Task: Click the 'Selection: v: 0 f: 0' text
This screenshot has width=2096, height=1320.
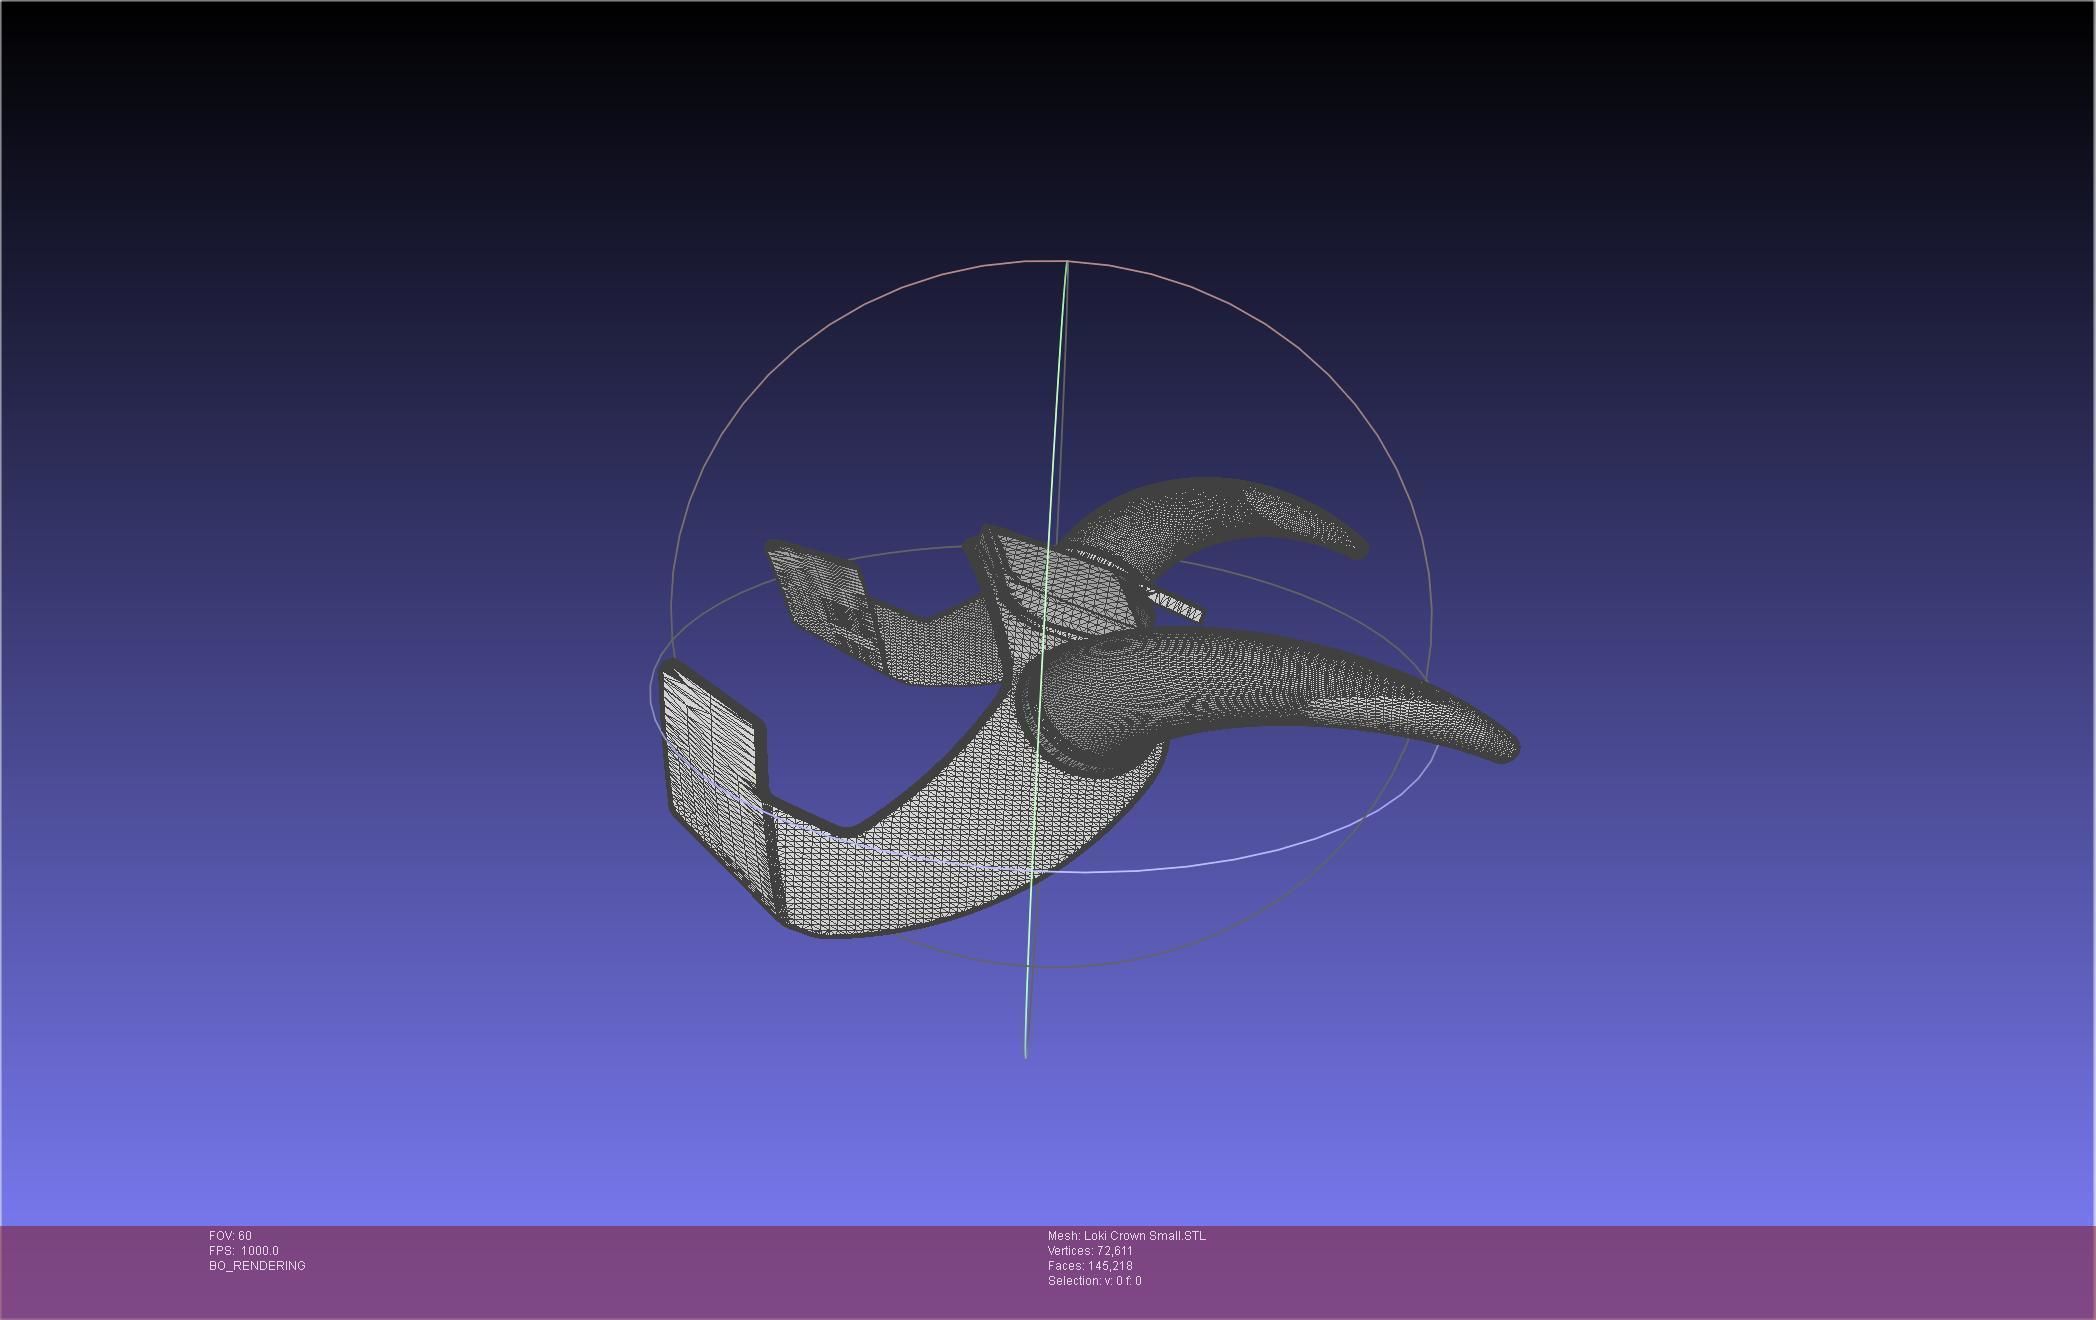Action: 1094,1281
